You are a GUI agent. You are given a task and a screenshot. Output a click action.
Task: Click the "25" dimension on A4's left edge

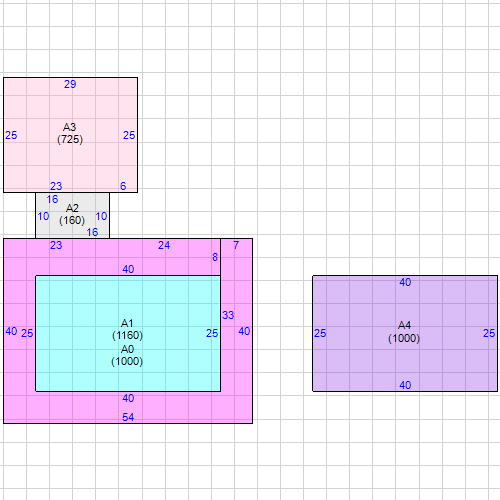coord(320,333)
